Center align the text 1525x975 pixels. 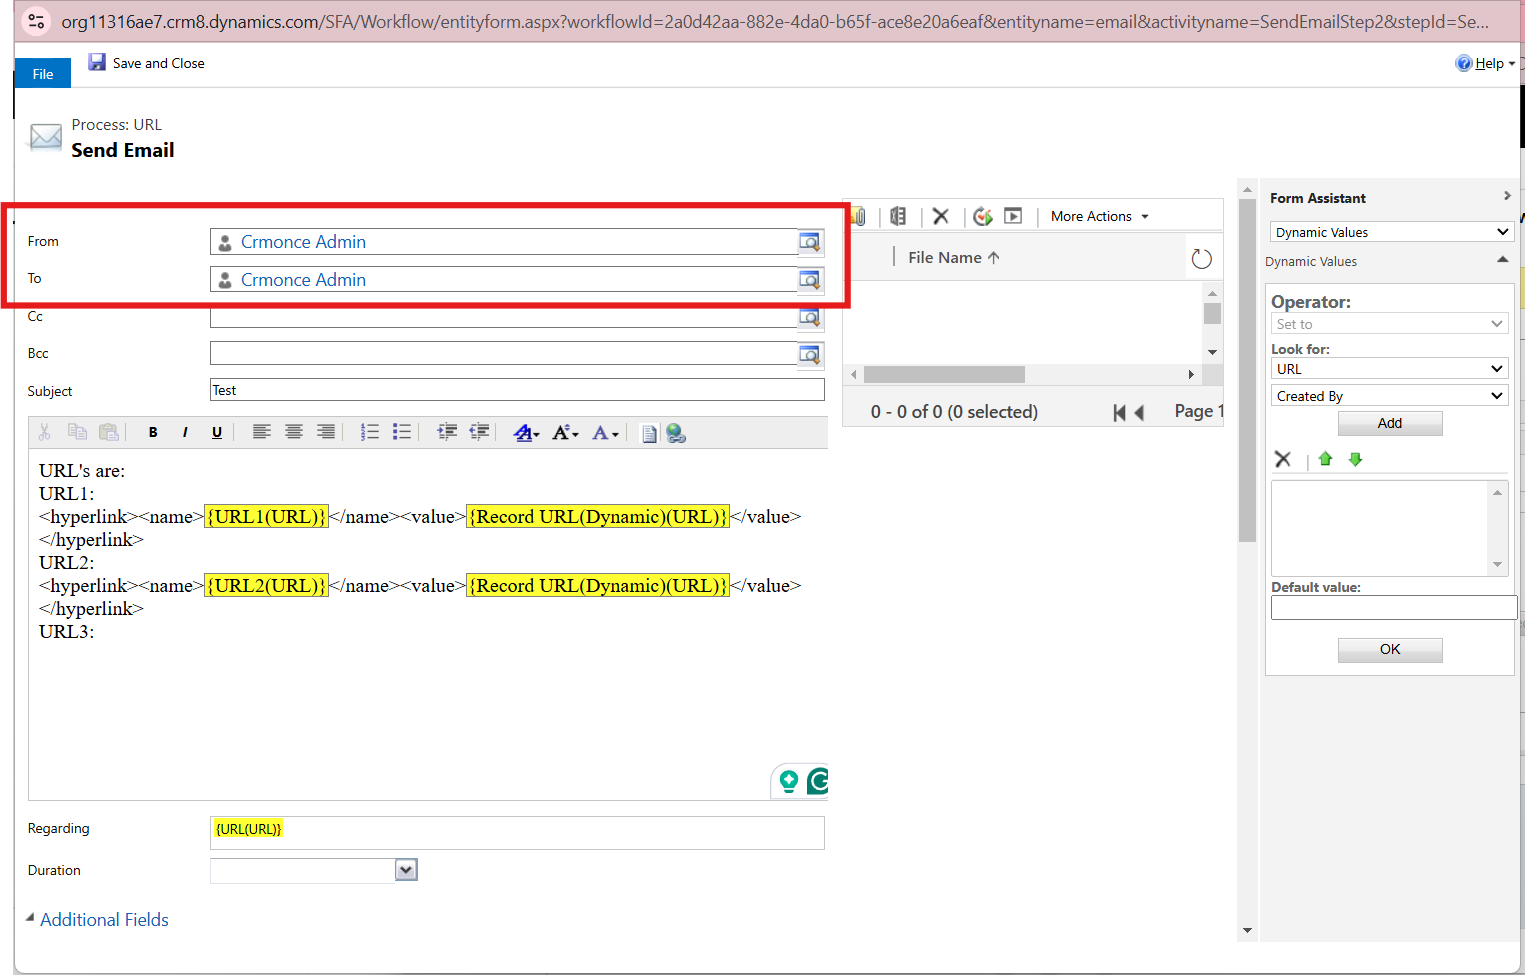click(x=294, y=432)
